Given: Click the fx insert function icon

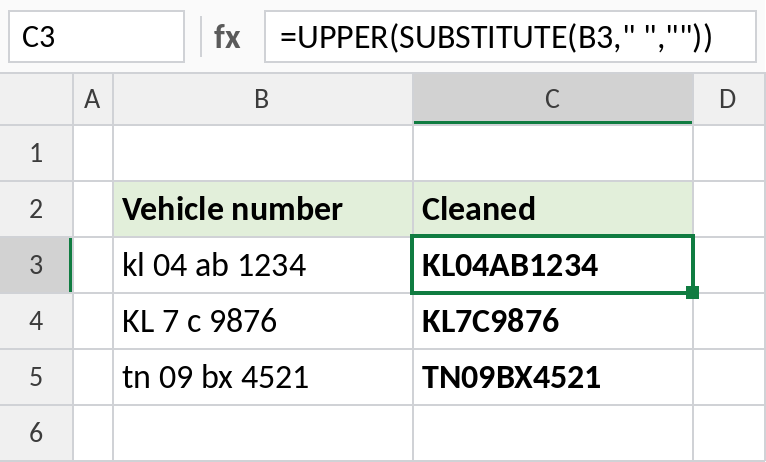Looking at the screenshot, I should point(227,37).
